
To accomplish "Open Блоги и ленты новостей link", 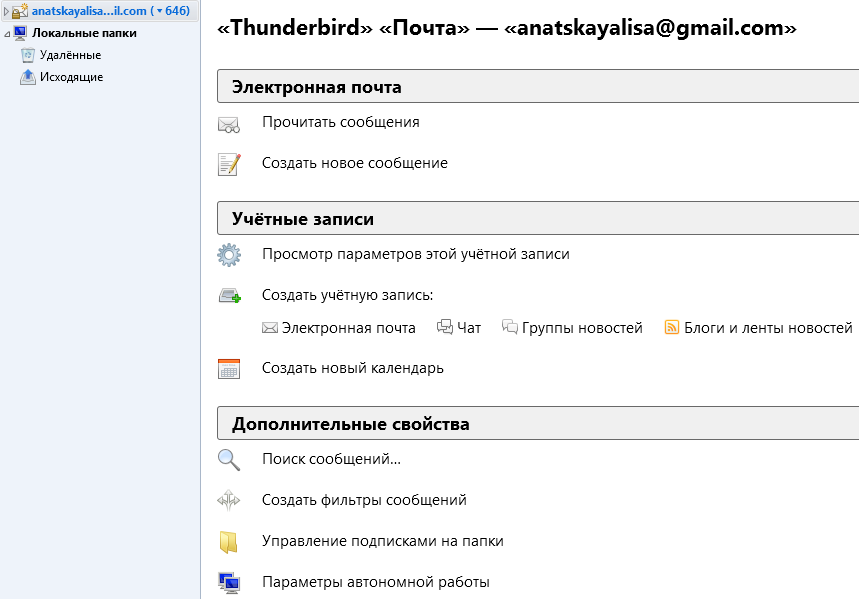I will [768, 328].
